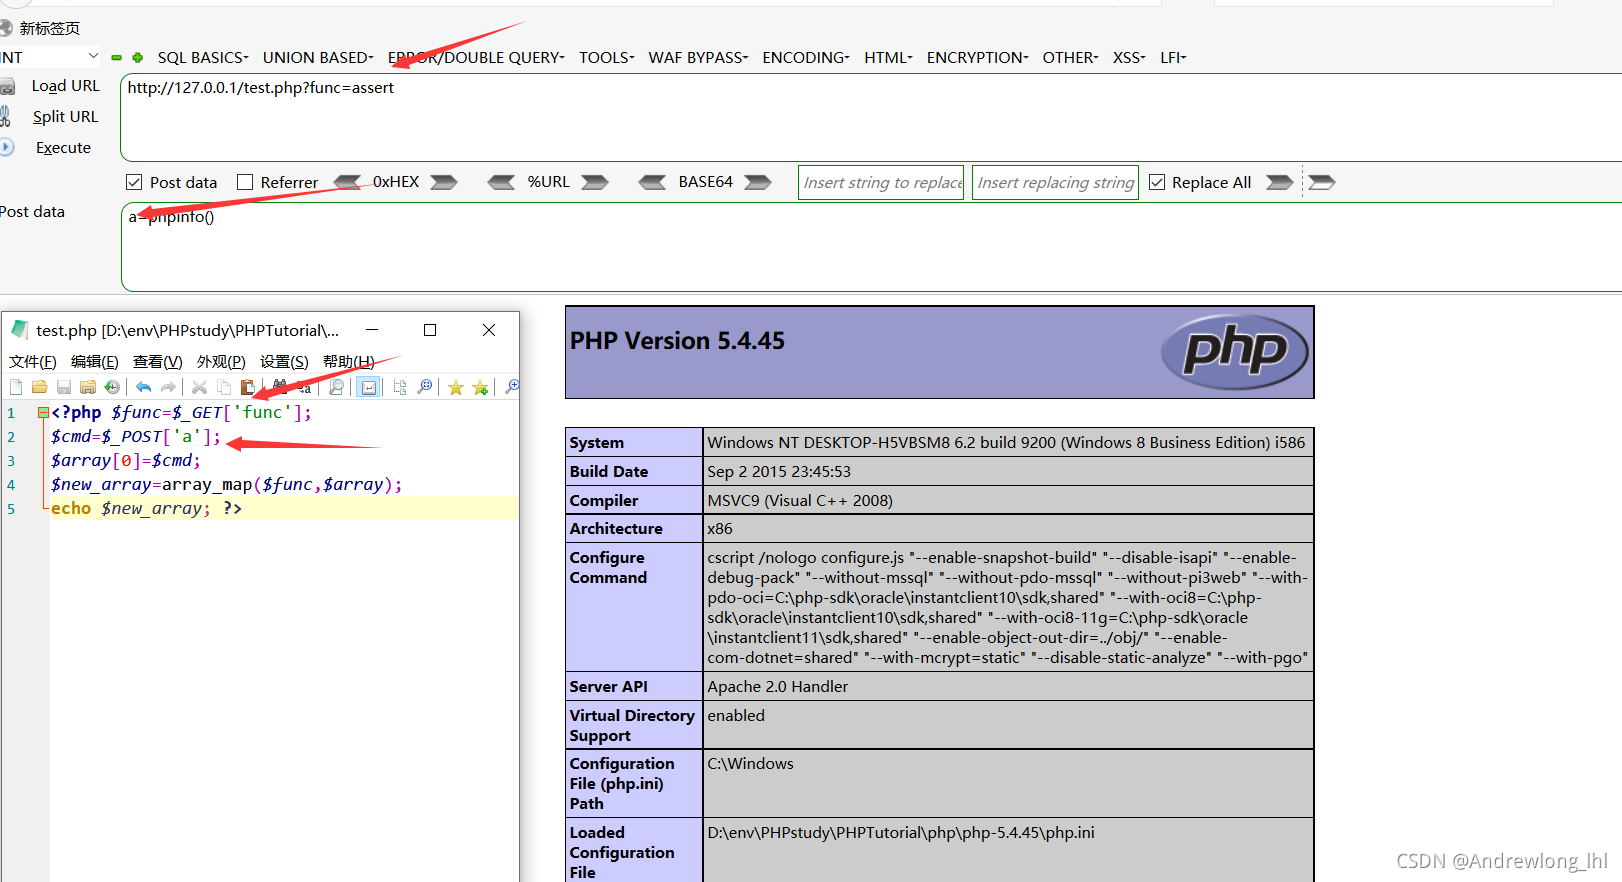Click the zoom-in magnifier at the toolbar's right end
Image resolution: width=1622 pixels, height=882 pixels.
pos(512,387)
